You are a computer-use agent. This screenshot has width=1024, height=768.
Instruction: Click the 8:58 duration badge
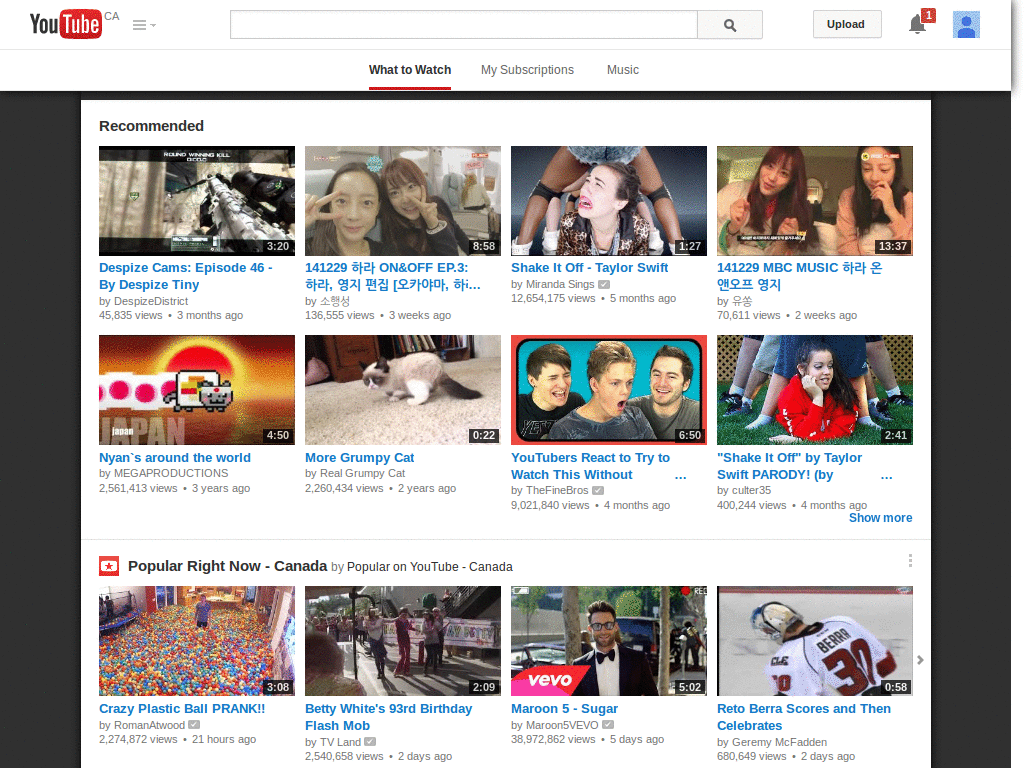[484, 246]
